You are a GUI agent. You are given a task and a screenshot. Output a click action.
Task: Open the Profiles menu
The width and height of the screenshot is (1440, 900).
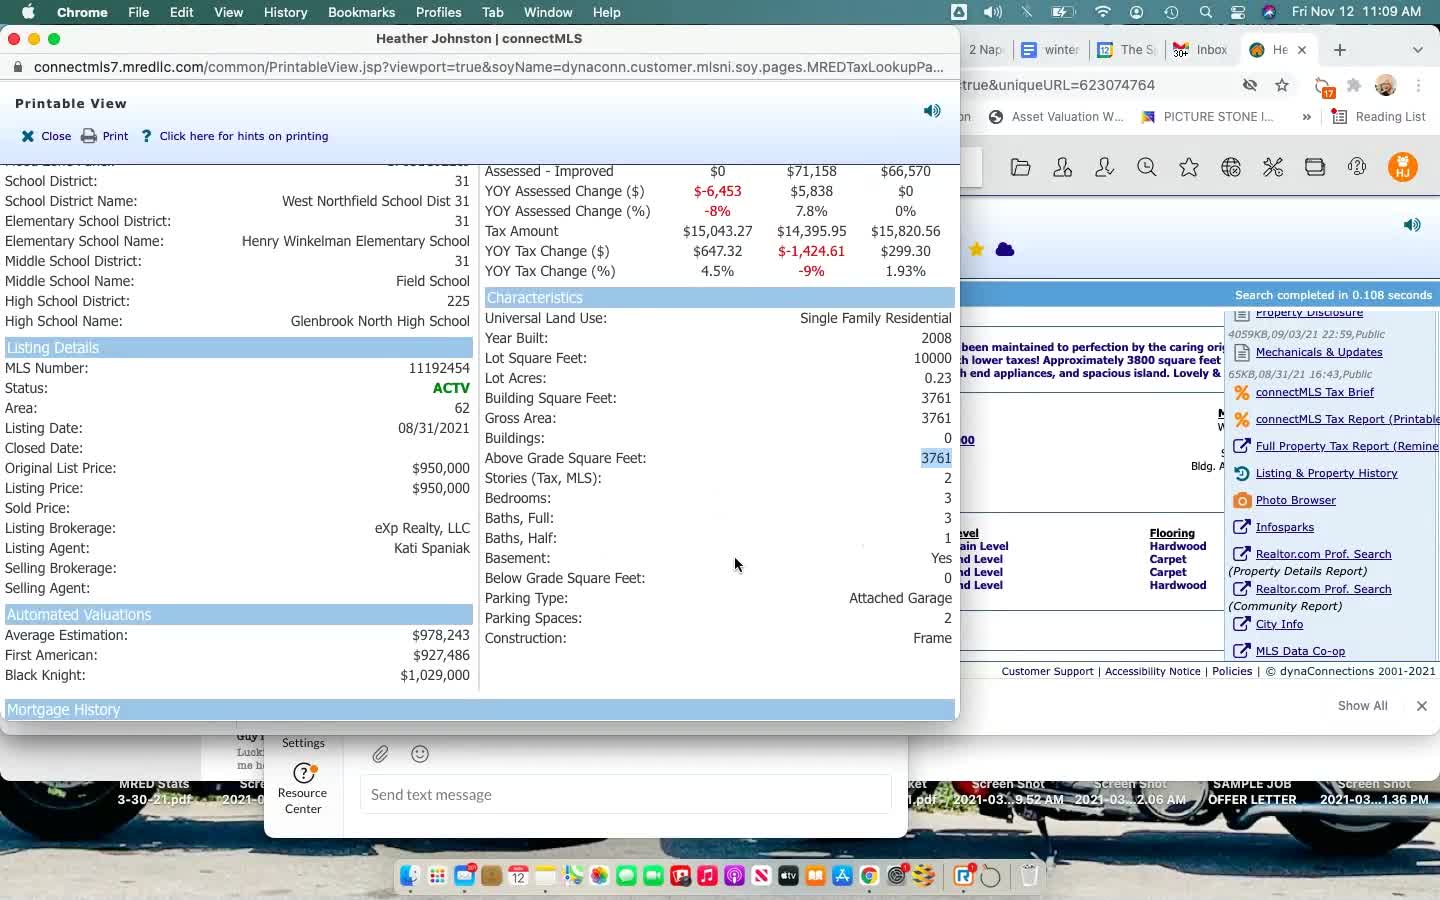coord(438,12)
